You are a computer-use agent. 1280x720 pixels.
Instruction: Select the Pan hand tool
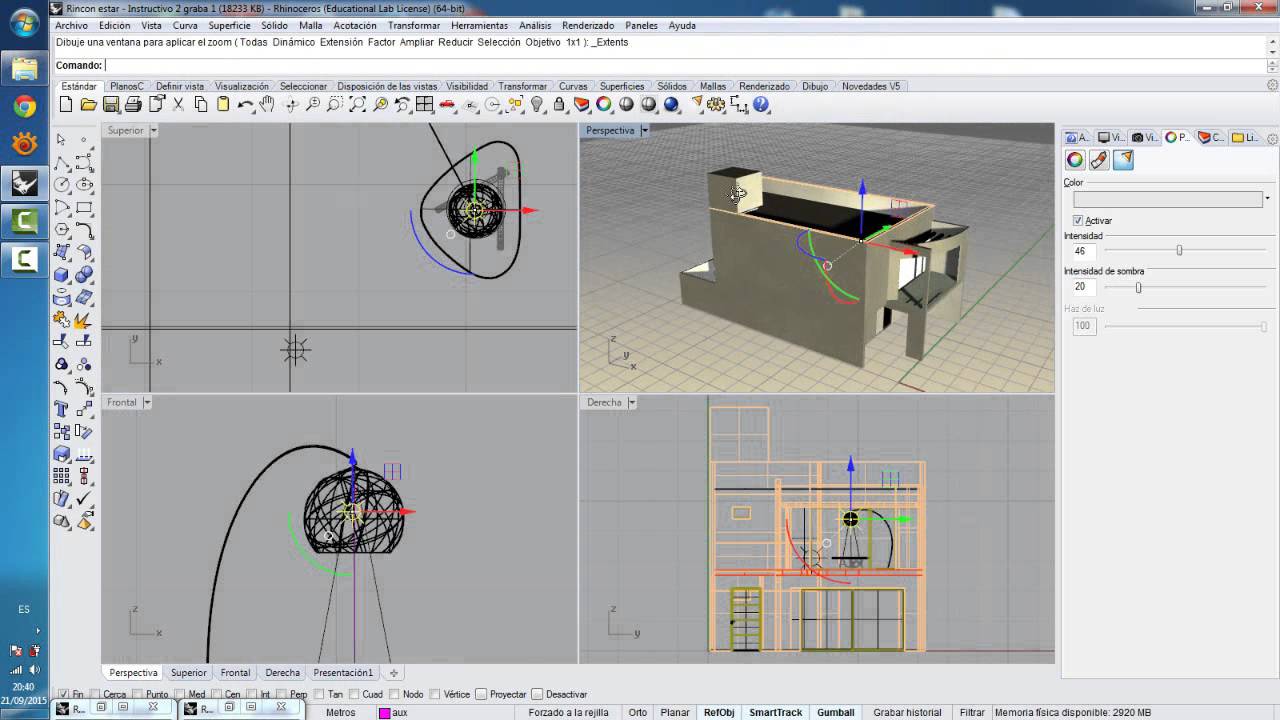pyautogui.click(x=267, y=105)
